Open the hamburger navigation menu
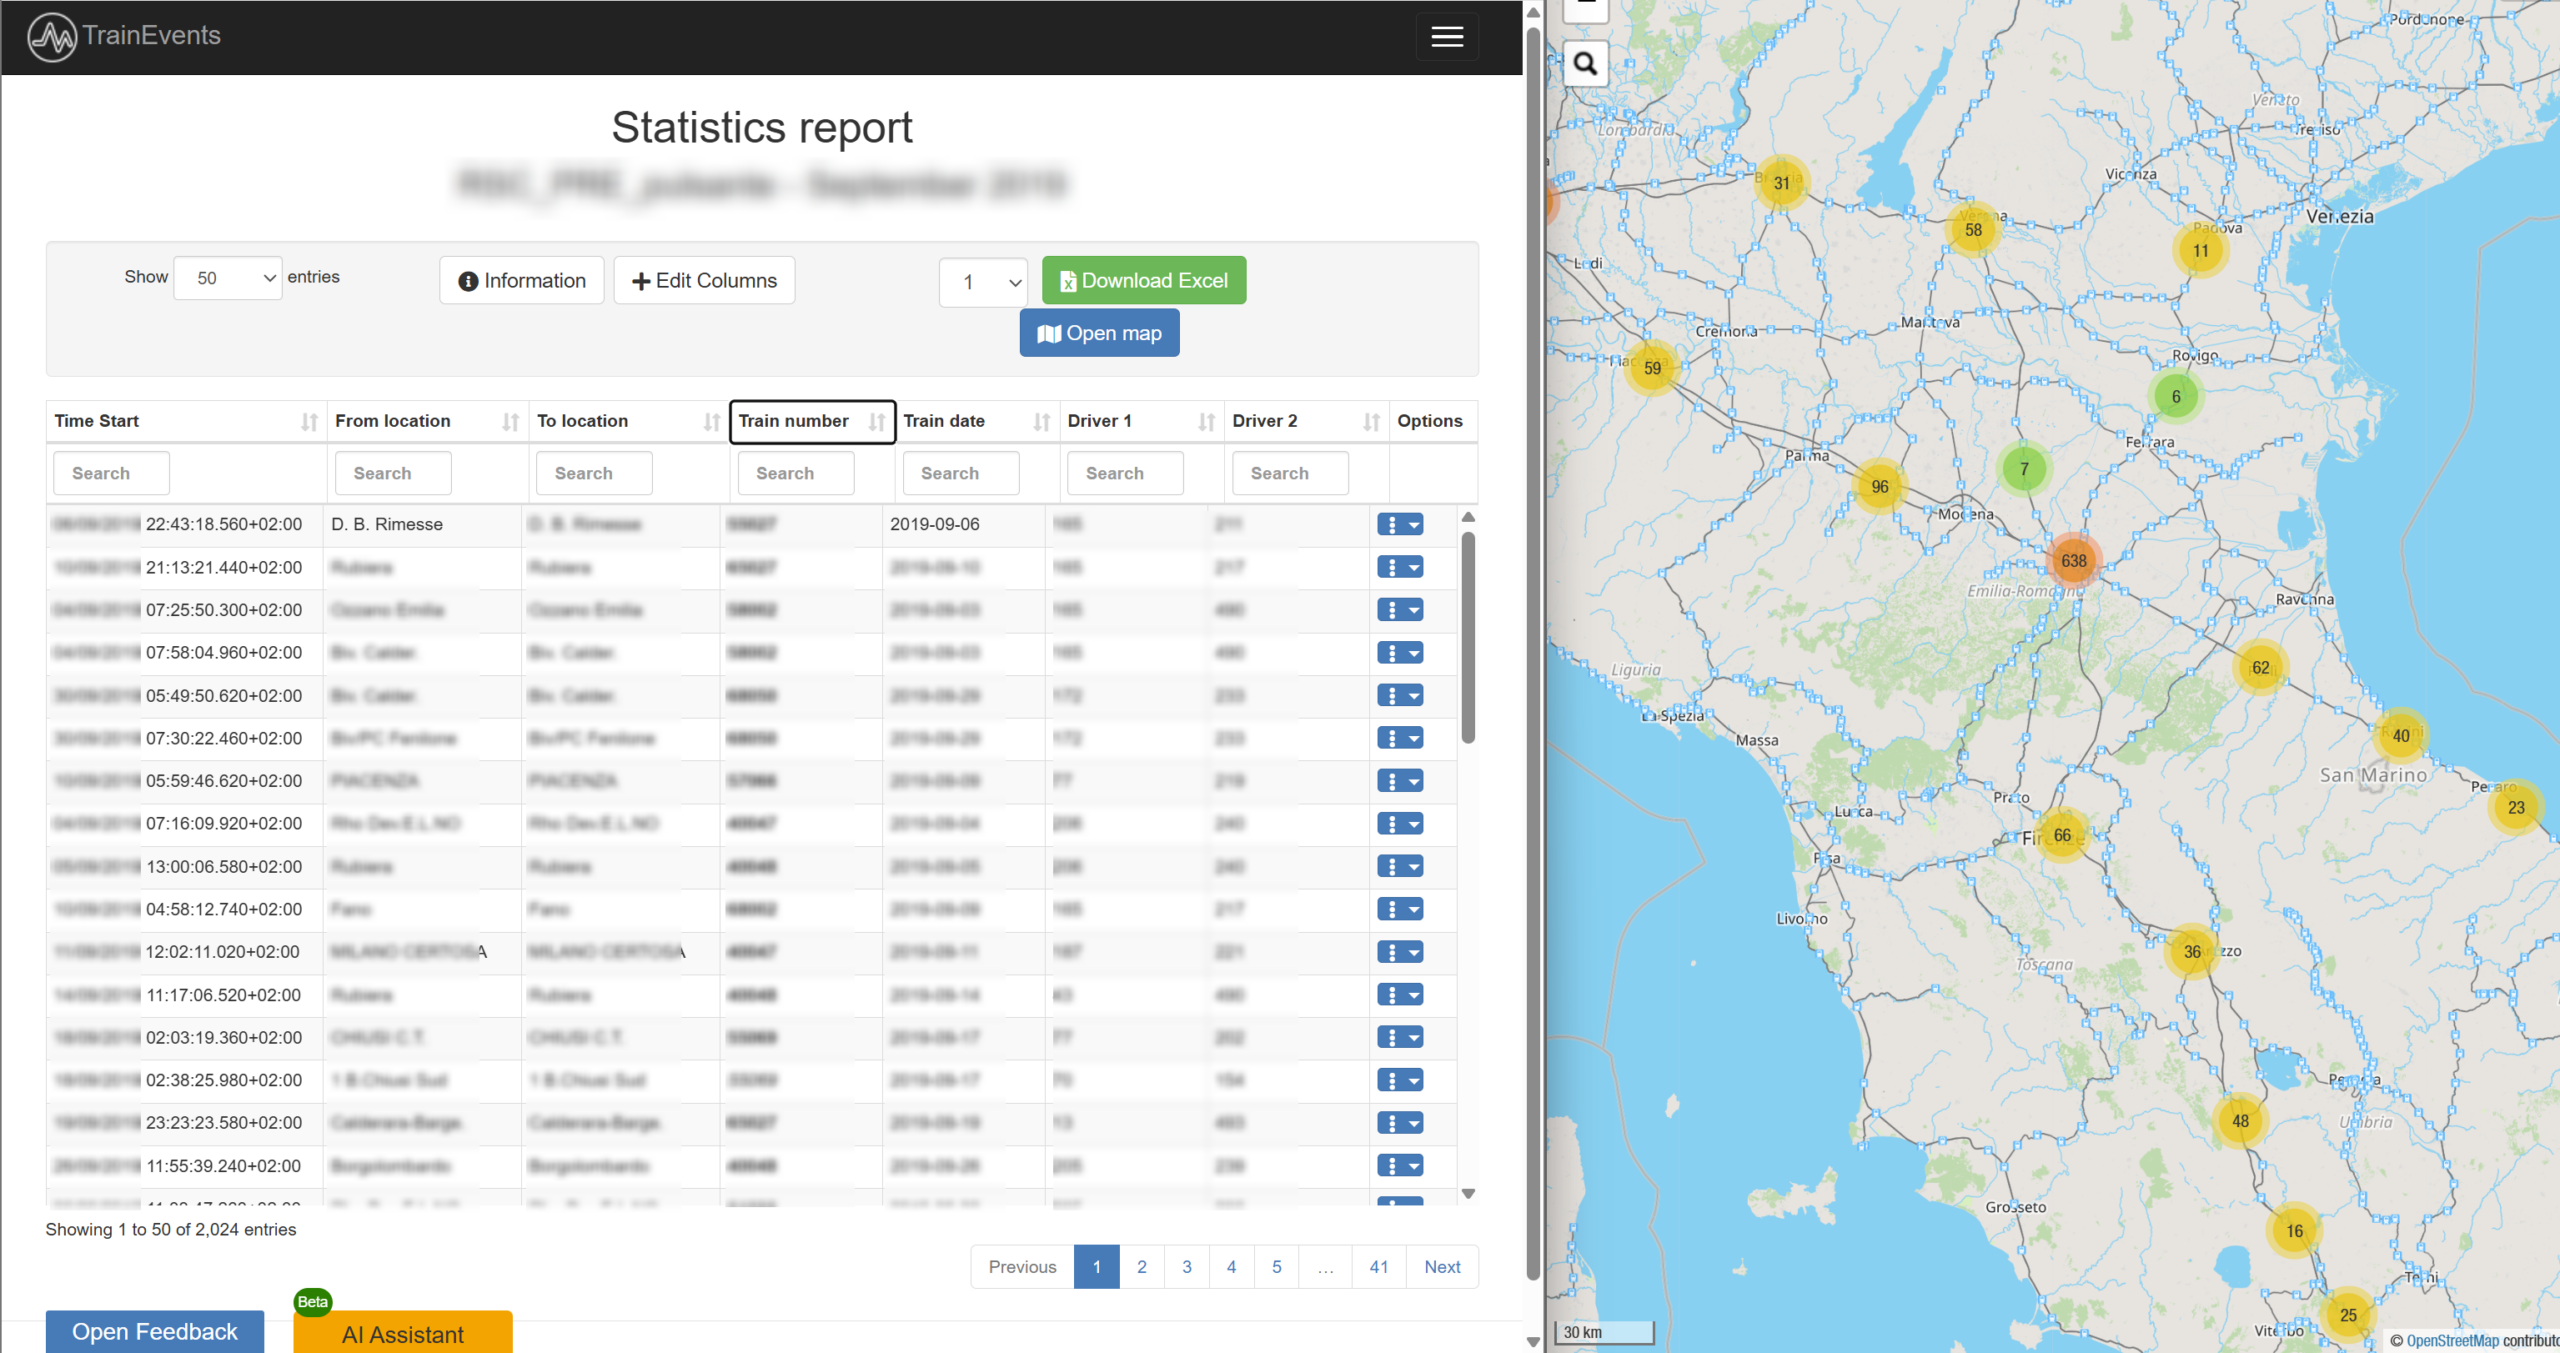This screenshot has width=2560, height=1353. [1446, 36]
